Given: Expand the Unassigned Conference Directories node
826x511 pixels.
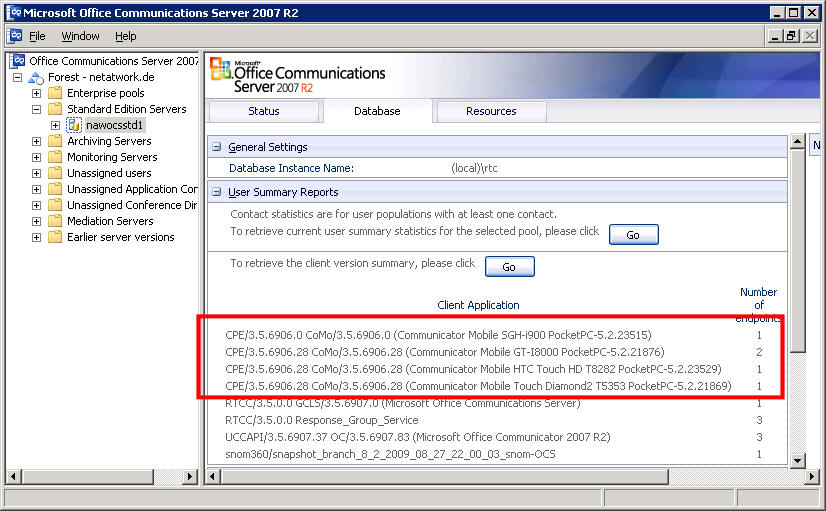Looking at the screenshot, I should point(36,205).
